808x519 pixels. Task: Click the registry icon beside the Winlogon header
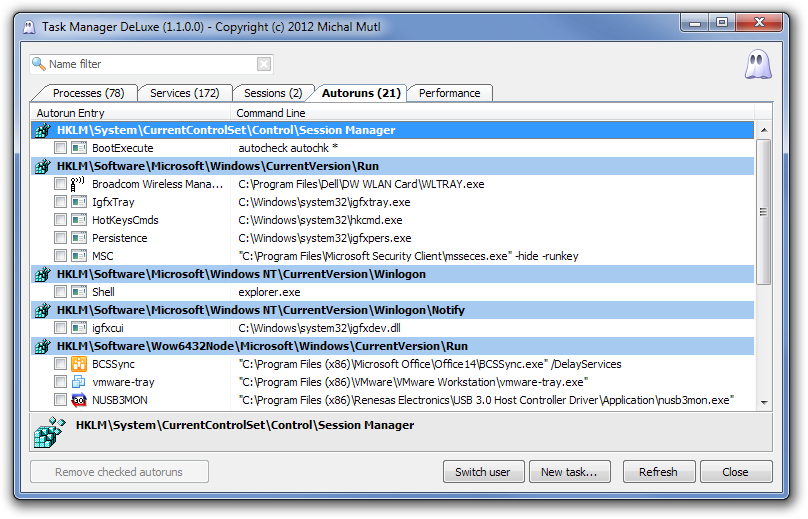[43, 274]
